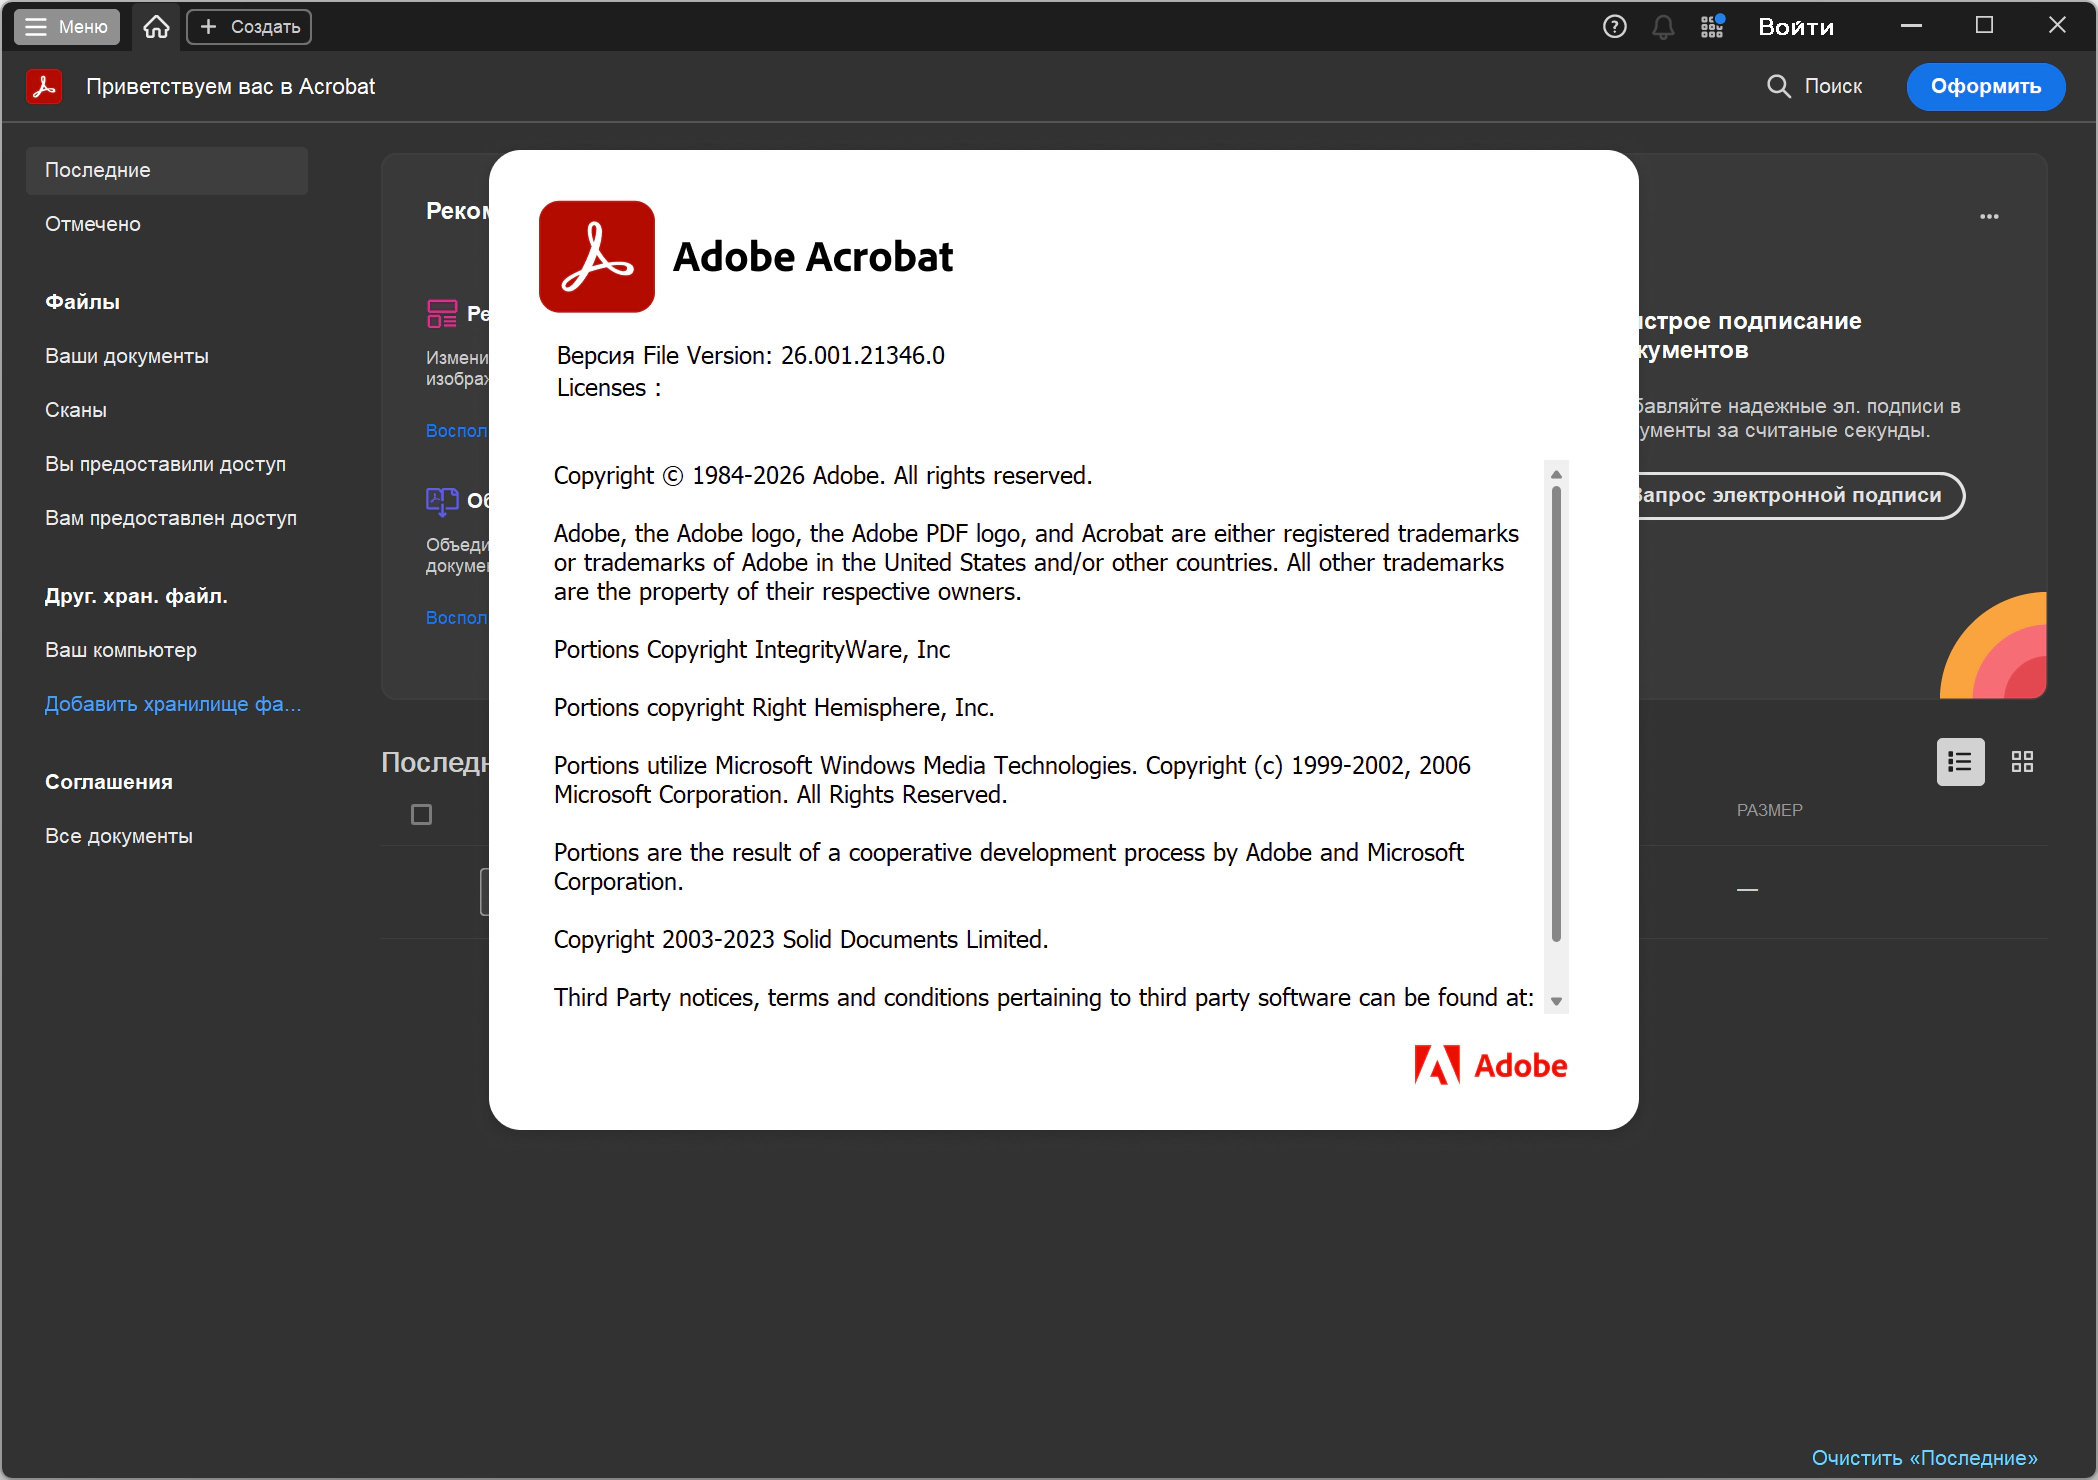Viewport: 2098px width, 1480px height.
Task: Open the three-dots more options menu
Action: (1989, 216)
